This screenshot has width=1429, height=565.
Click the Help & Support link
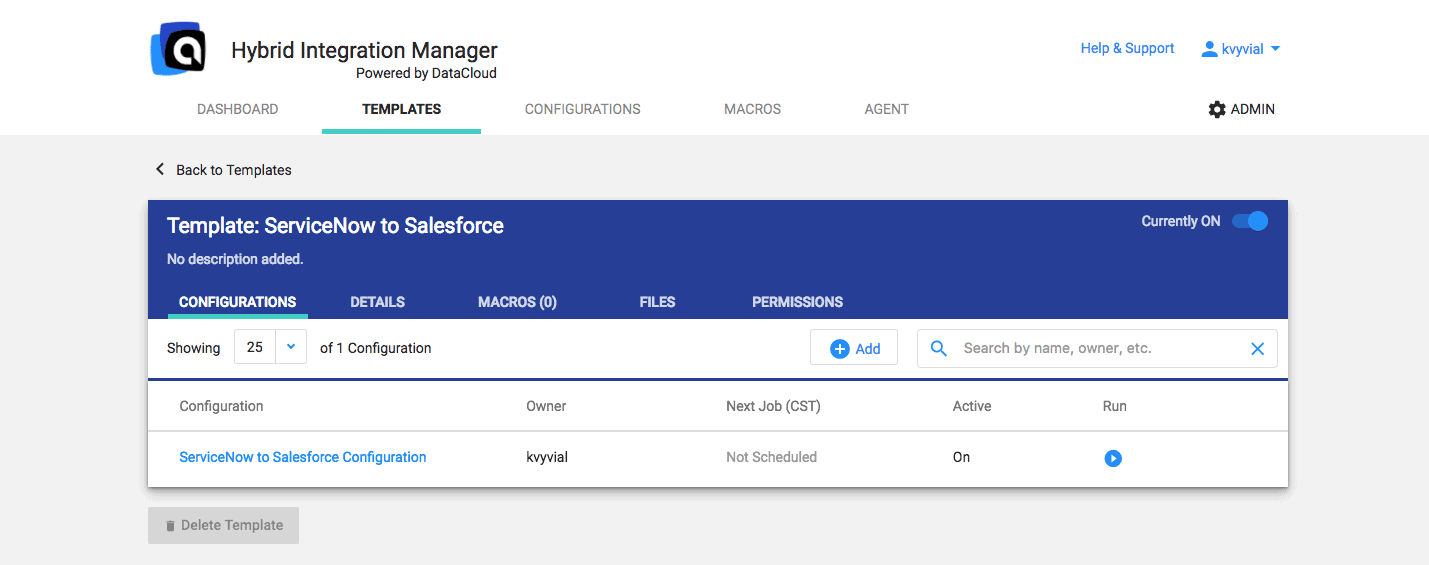(1127, 48)
